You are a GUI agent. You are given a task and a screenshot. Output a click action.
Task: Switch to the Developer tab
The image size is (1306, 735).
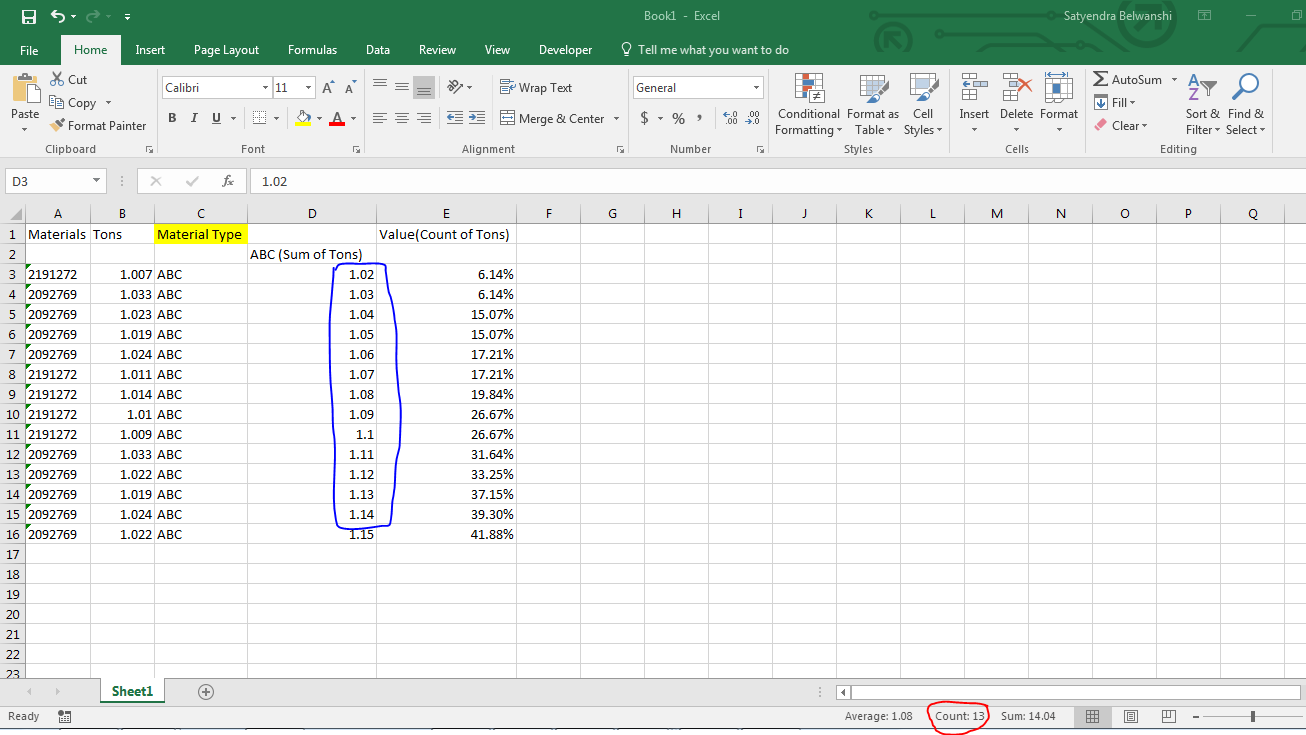point(565,50)
